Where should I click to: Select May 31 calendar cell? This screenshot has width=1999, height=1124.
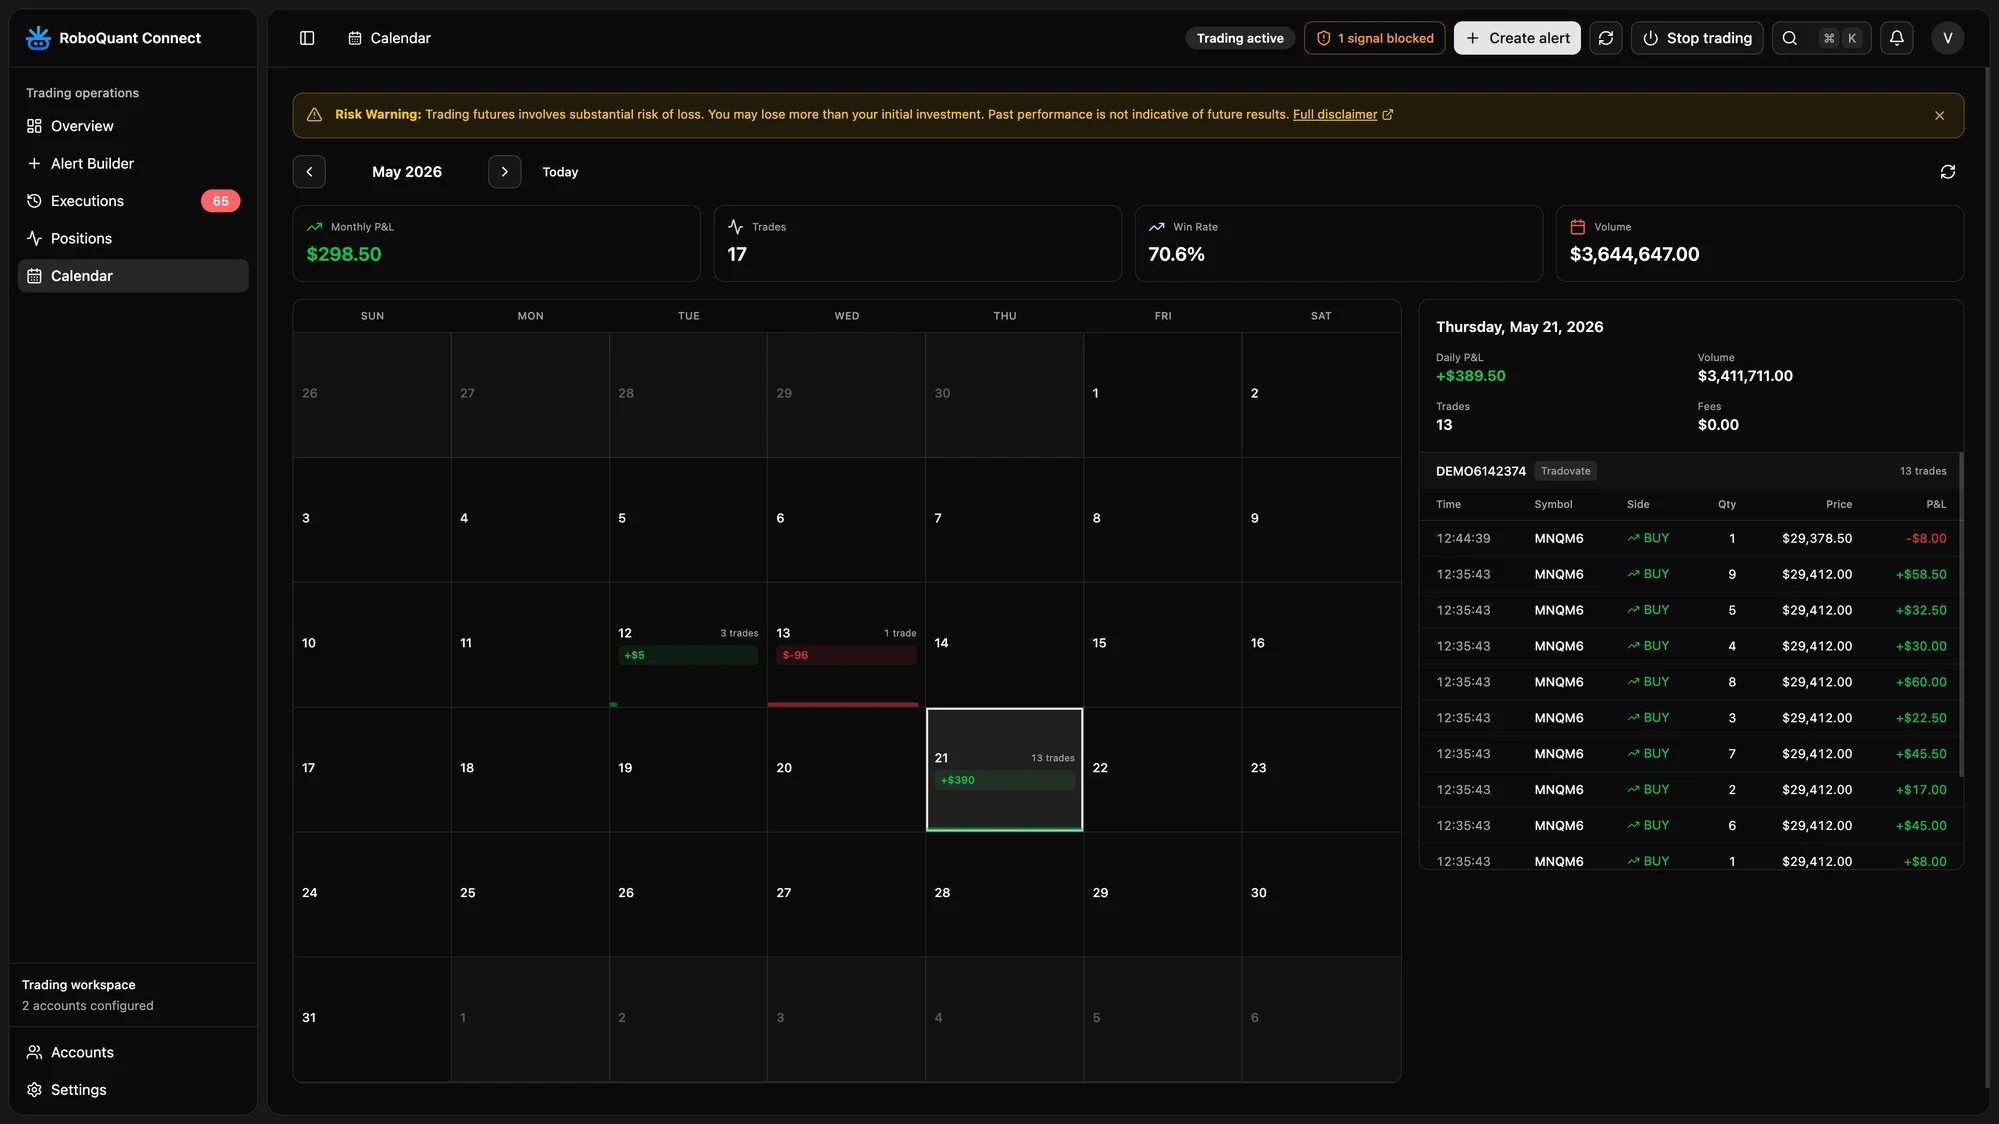[371, 1019]
